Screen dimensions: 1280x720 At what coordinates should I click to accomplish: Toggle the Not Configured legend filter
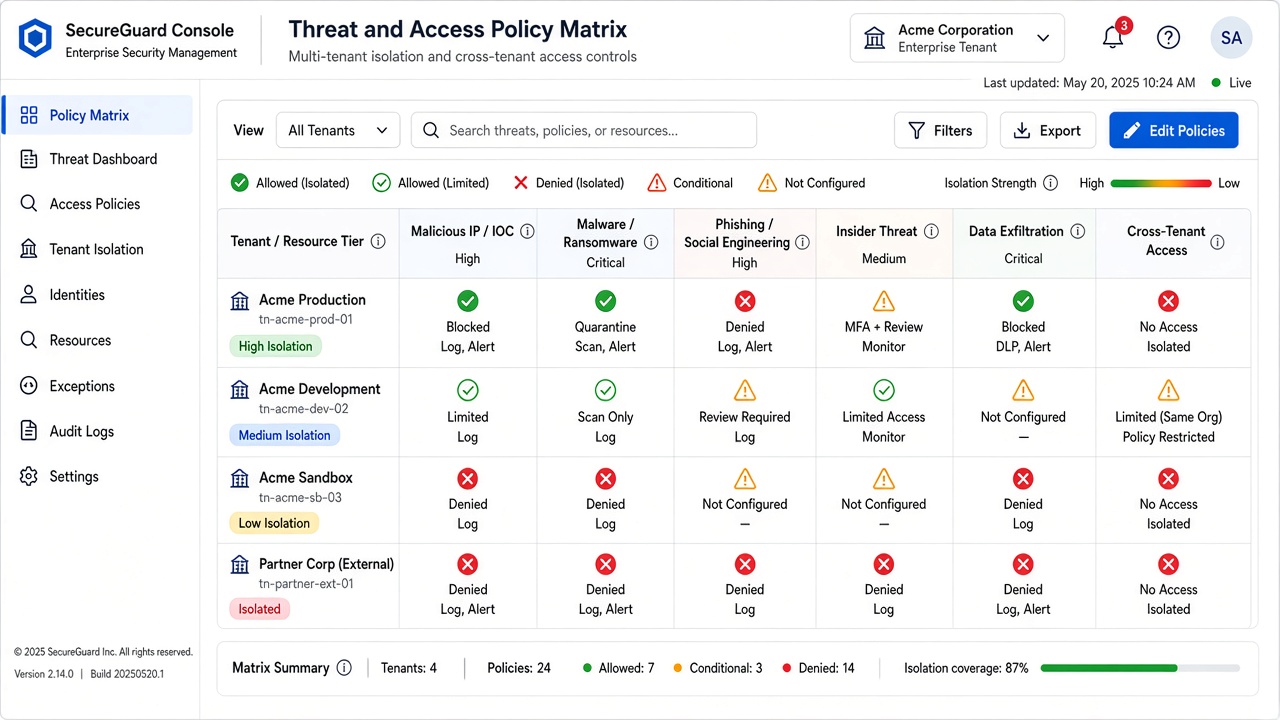point(811,183)
